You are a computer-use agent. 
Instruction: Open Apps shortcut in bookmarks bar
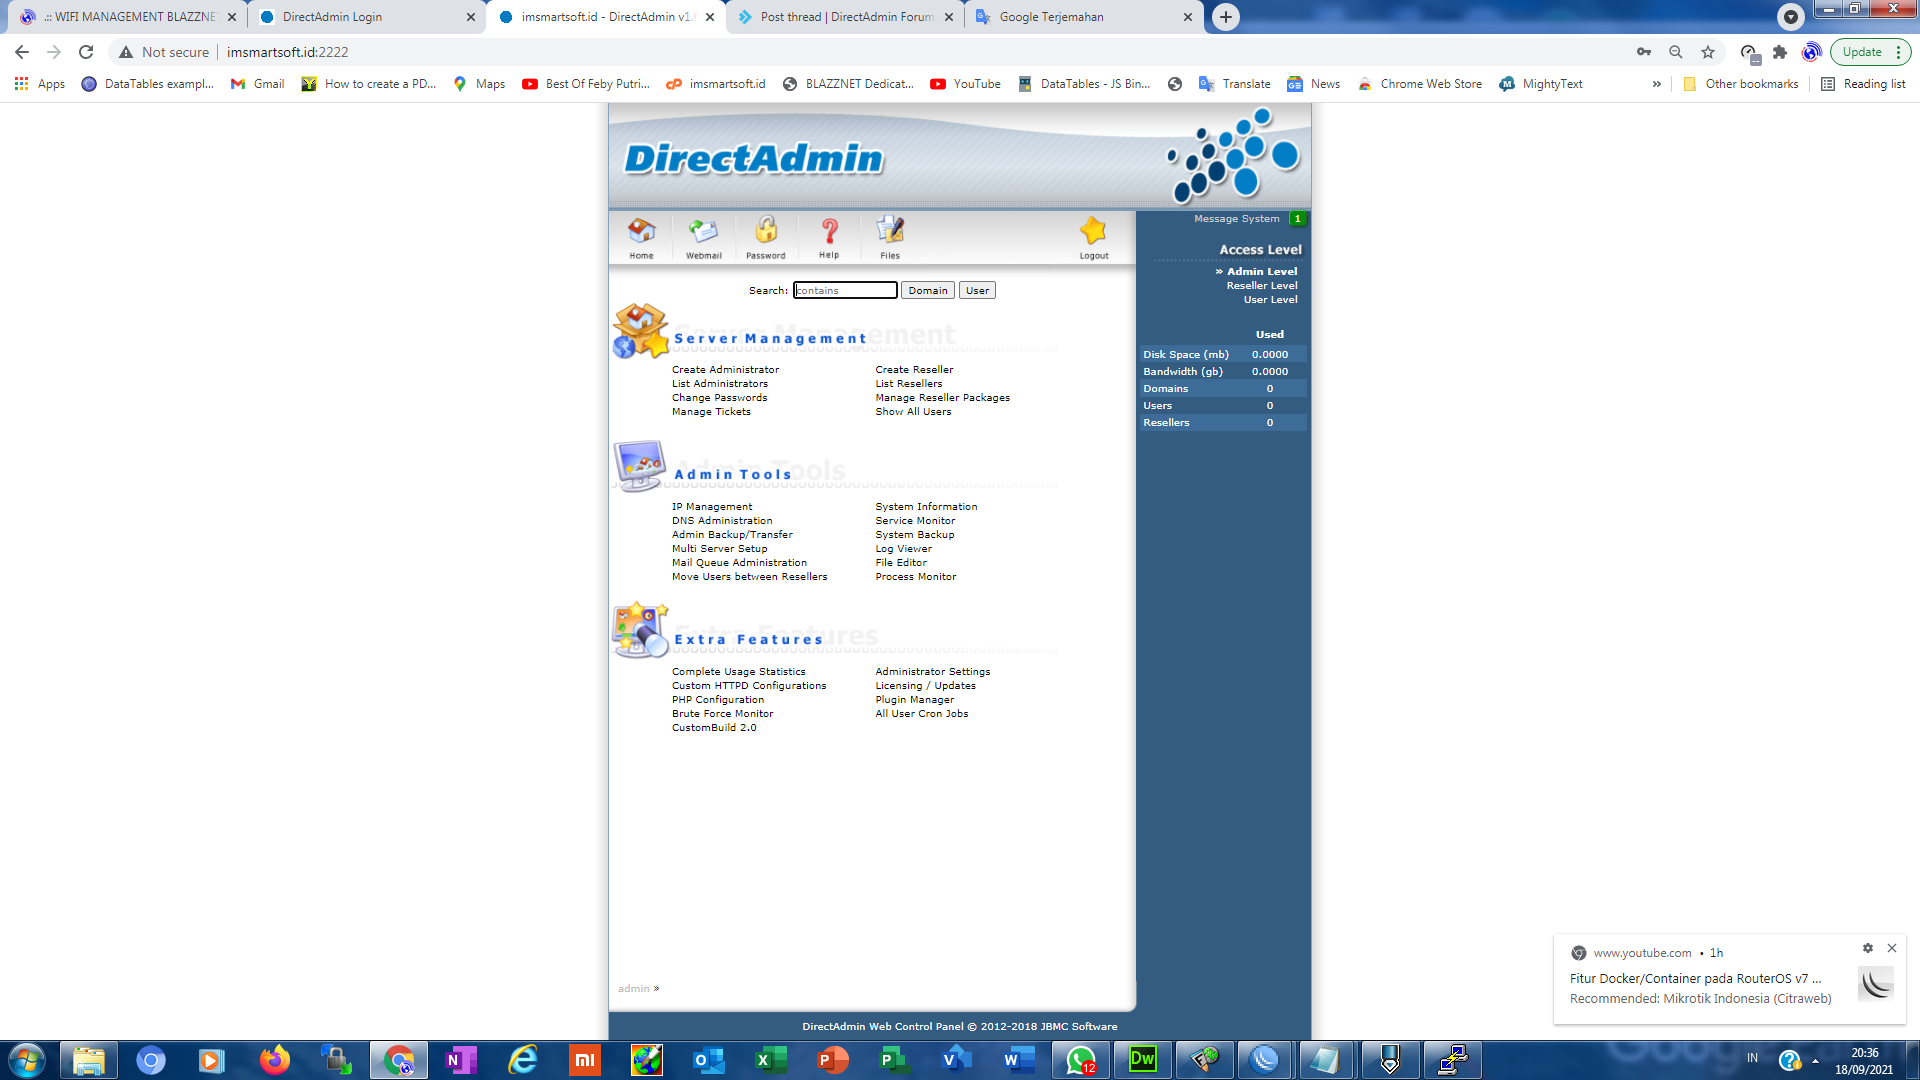click(40, 84)
